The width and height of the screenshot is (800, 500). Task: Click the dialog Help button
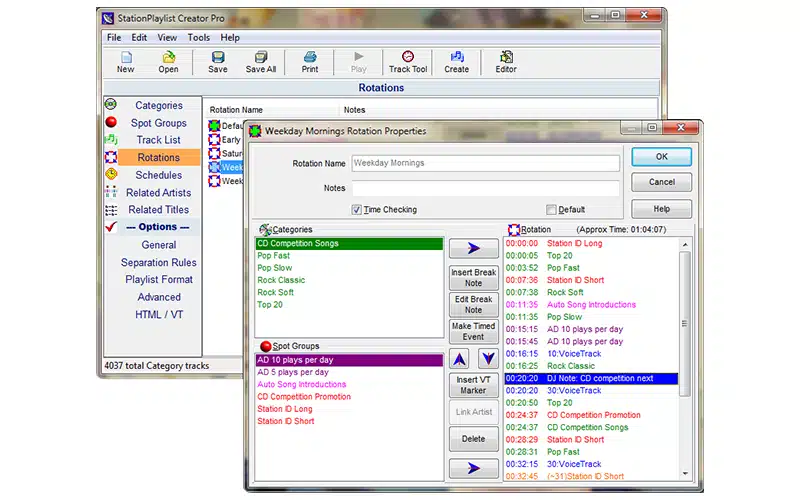[662, 209]
